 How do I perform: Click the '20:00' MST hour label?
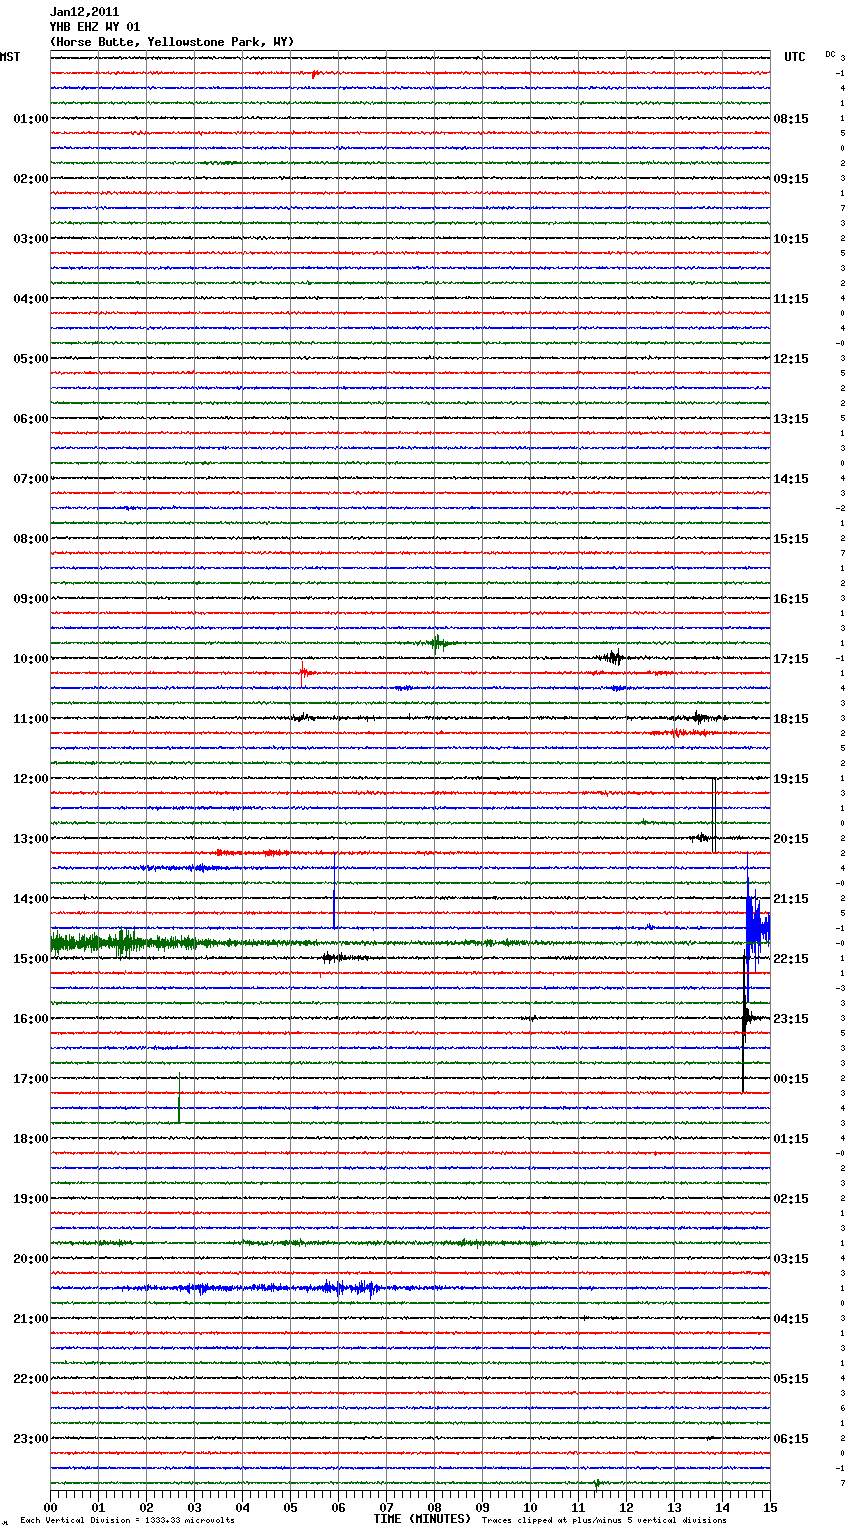31,1259
